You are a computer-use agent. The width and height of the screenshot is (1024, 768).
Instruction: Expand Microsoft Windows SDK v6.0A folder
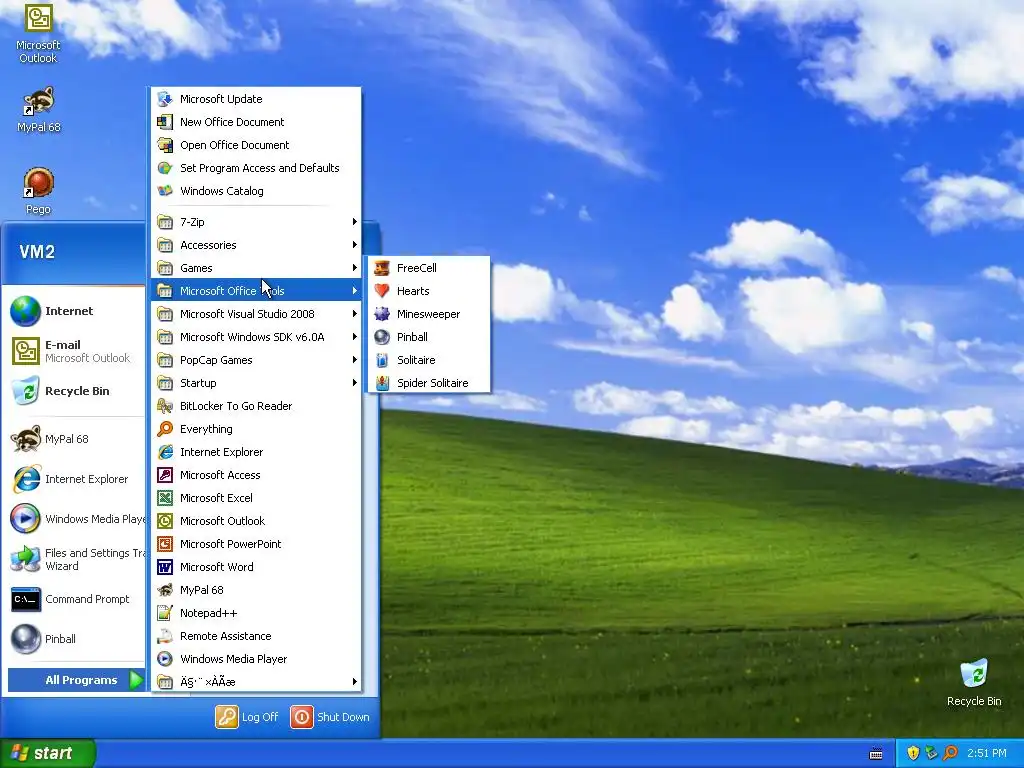coord(256,337)
